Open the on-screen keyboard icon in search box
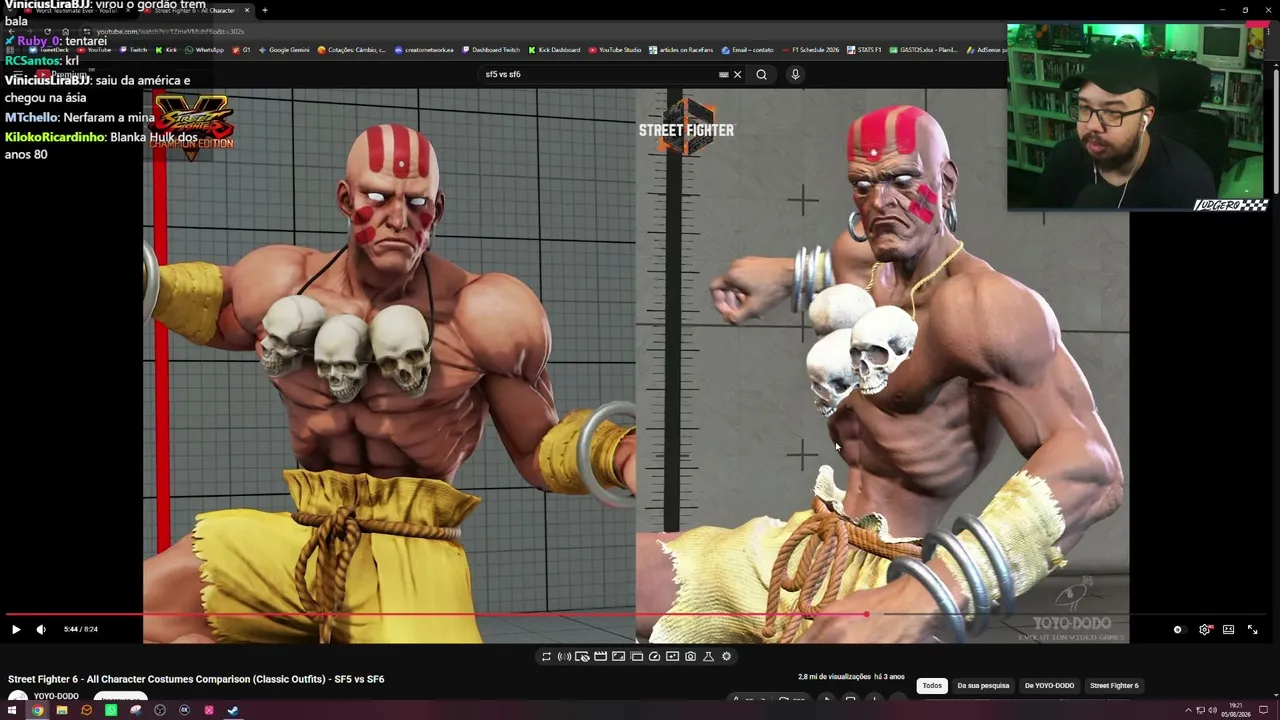1280x720 pixels. (723, 74)
